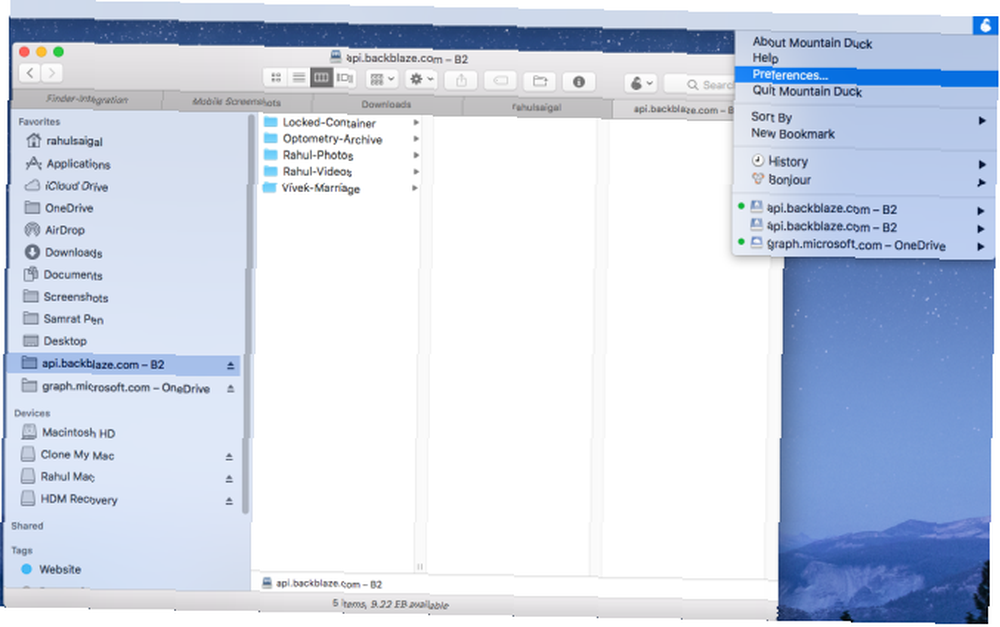Eject the Clone My Mac disk
Image resolution: width=1000 pixels, height=627 pixels.
coord(228,457)
